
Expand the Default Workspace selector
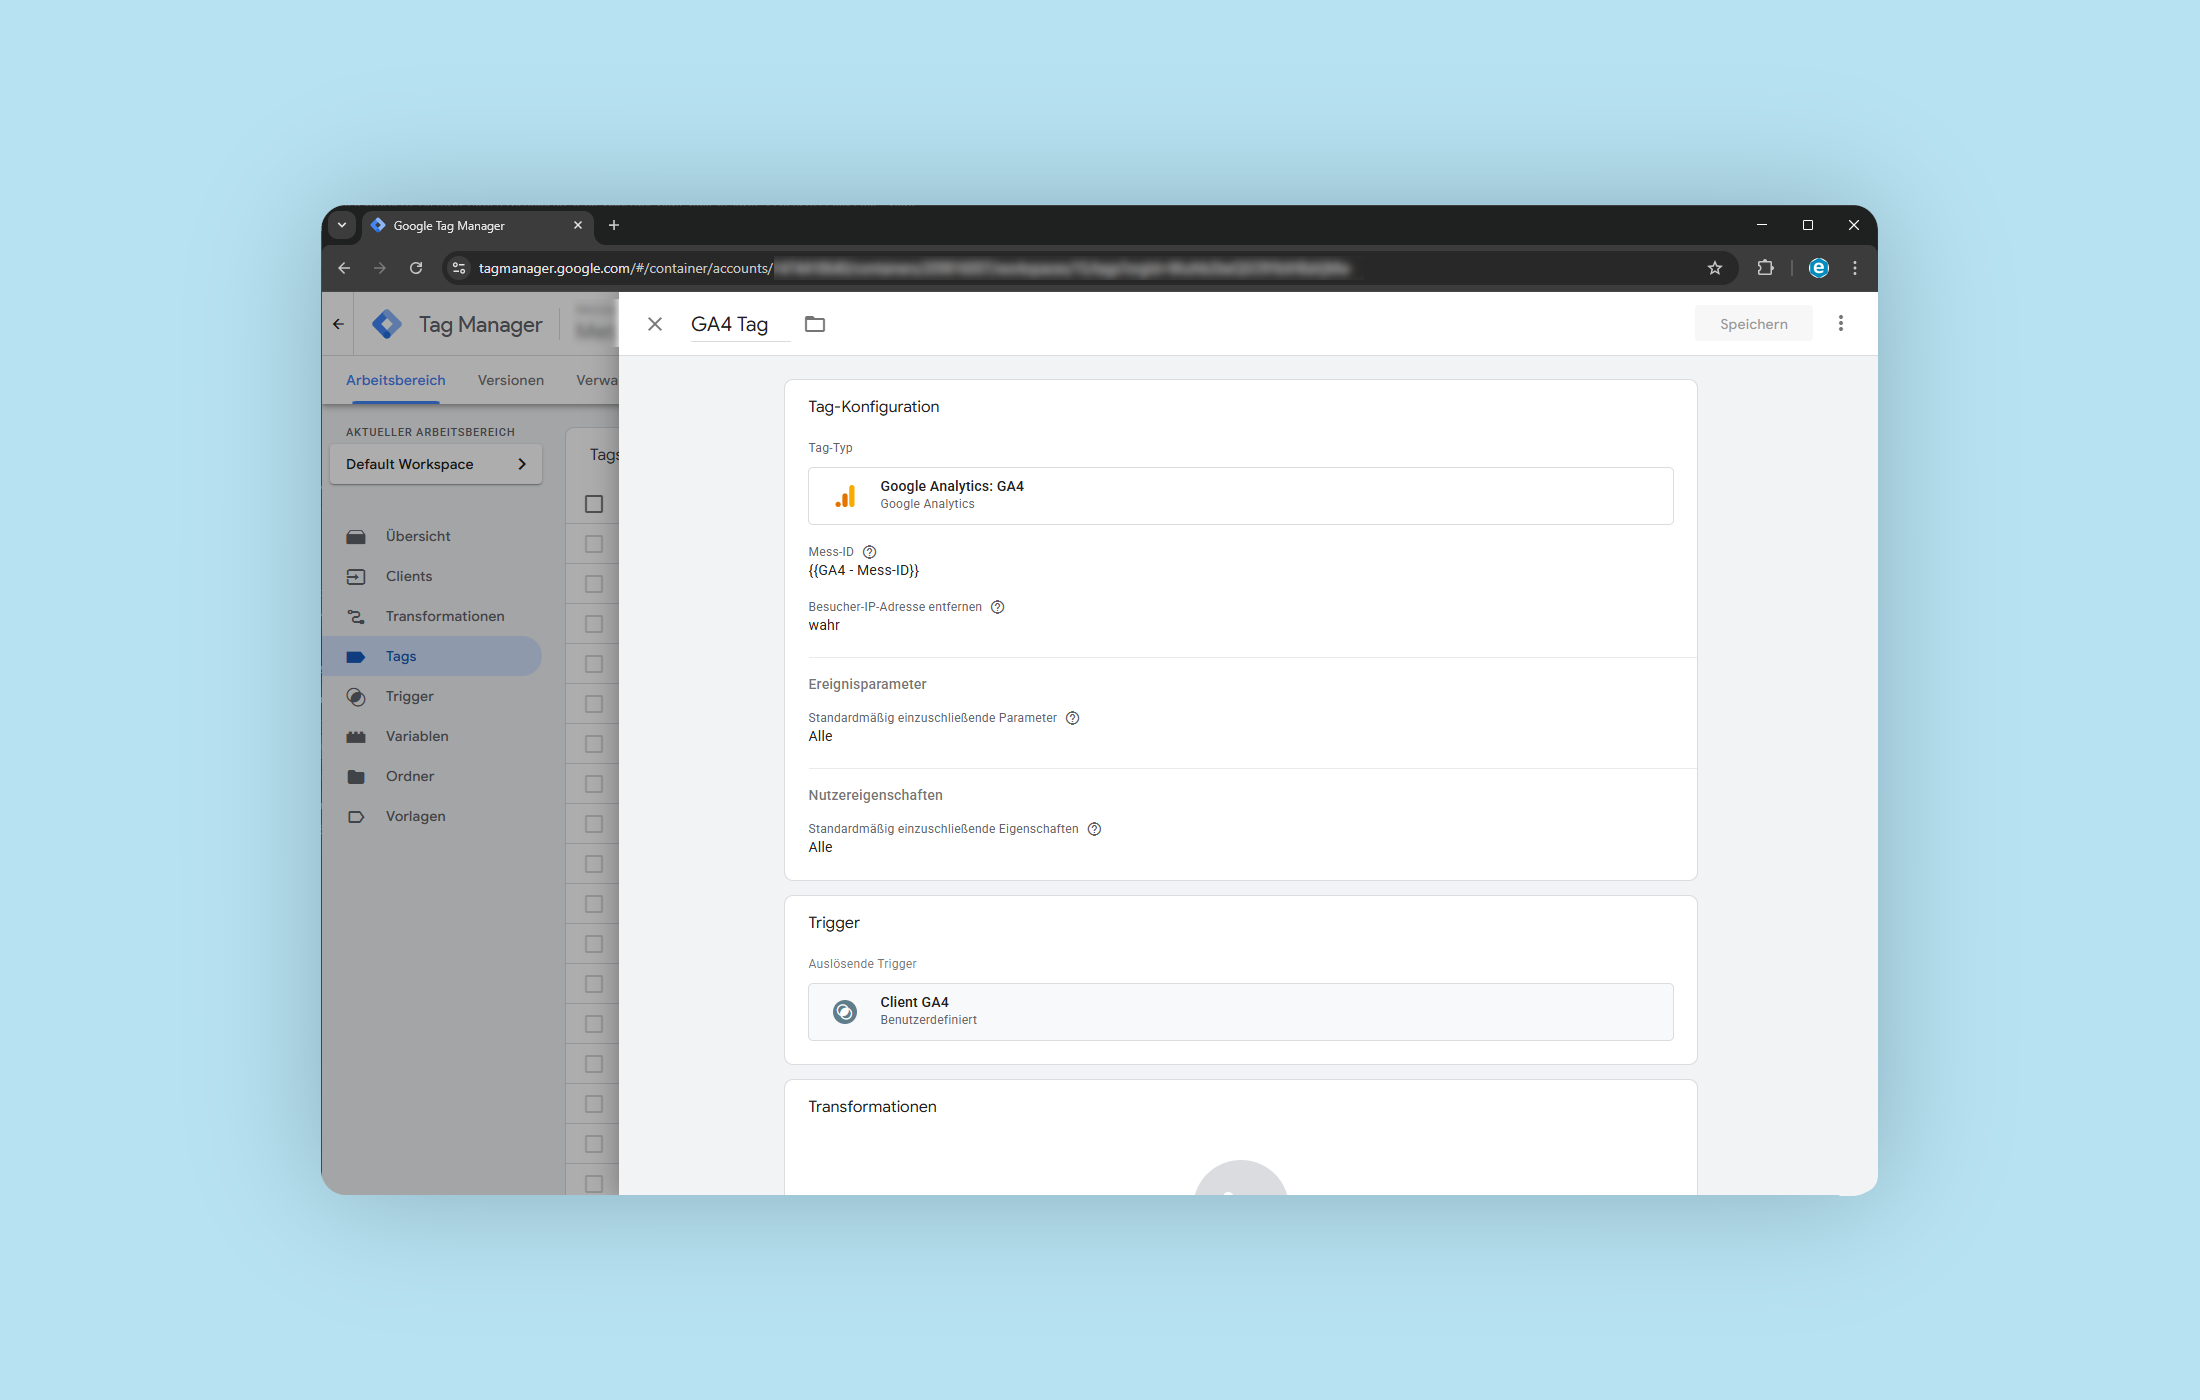[436, 464]
